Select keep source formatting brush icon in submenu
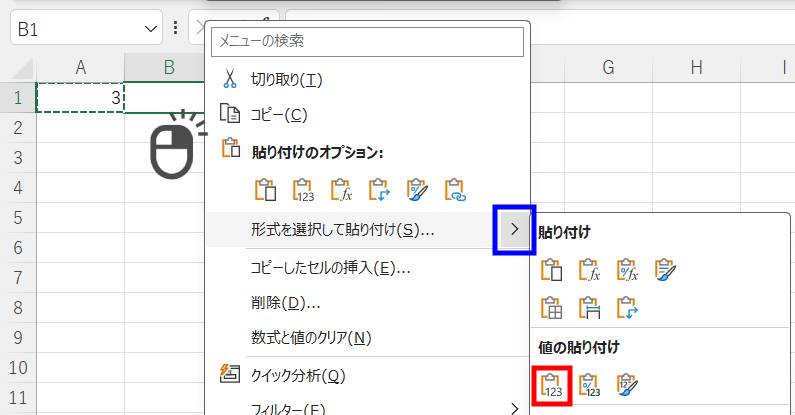 (x=665, y=270)
